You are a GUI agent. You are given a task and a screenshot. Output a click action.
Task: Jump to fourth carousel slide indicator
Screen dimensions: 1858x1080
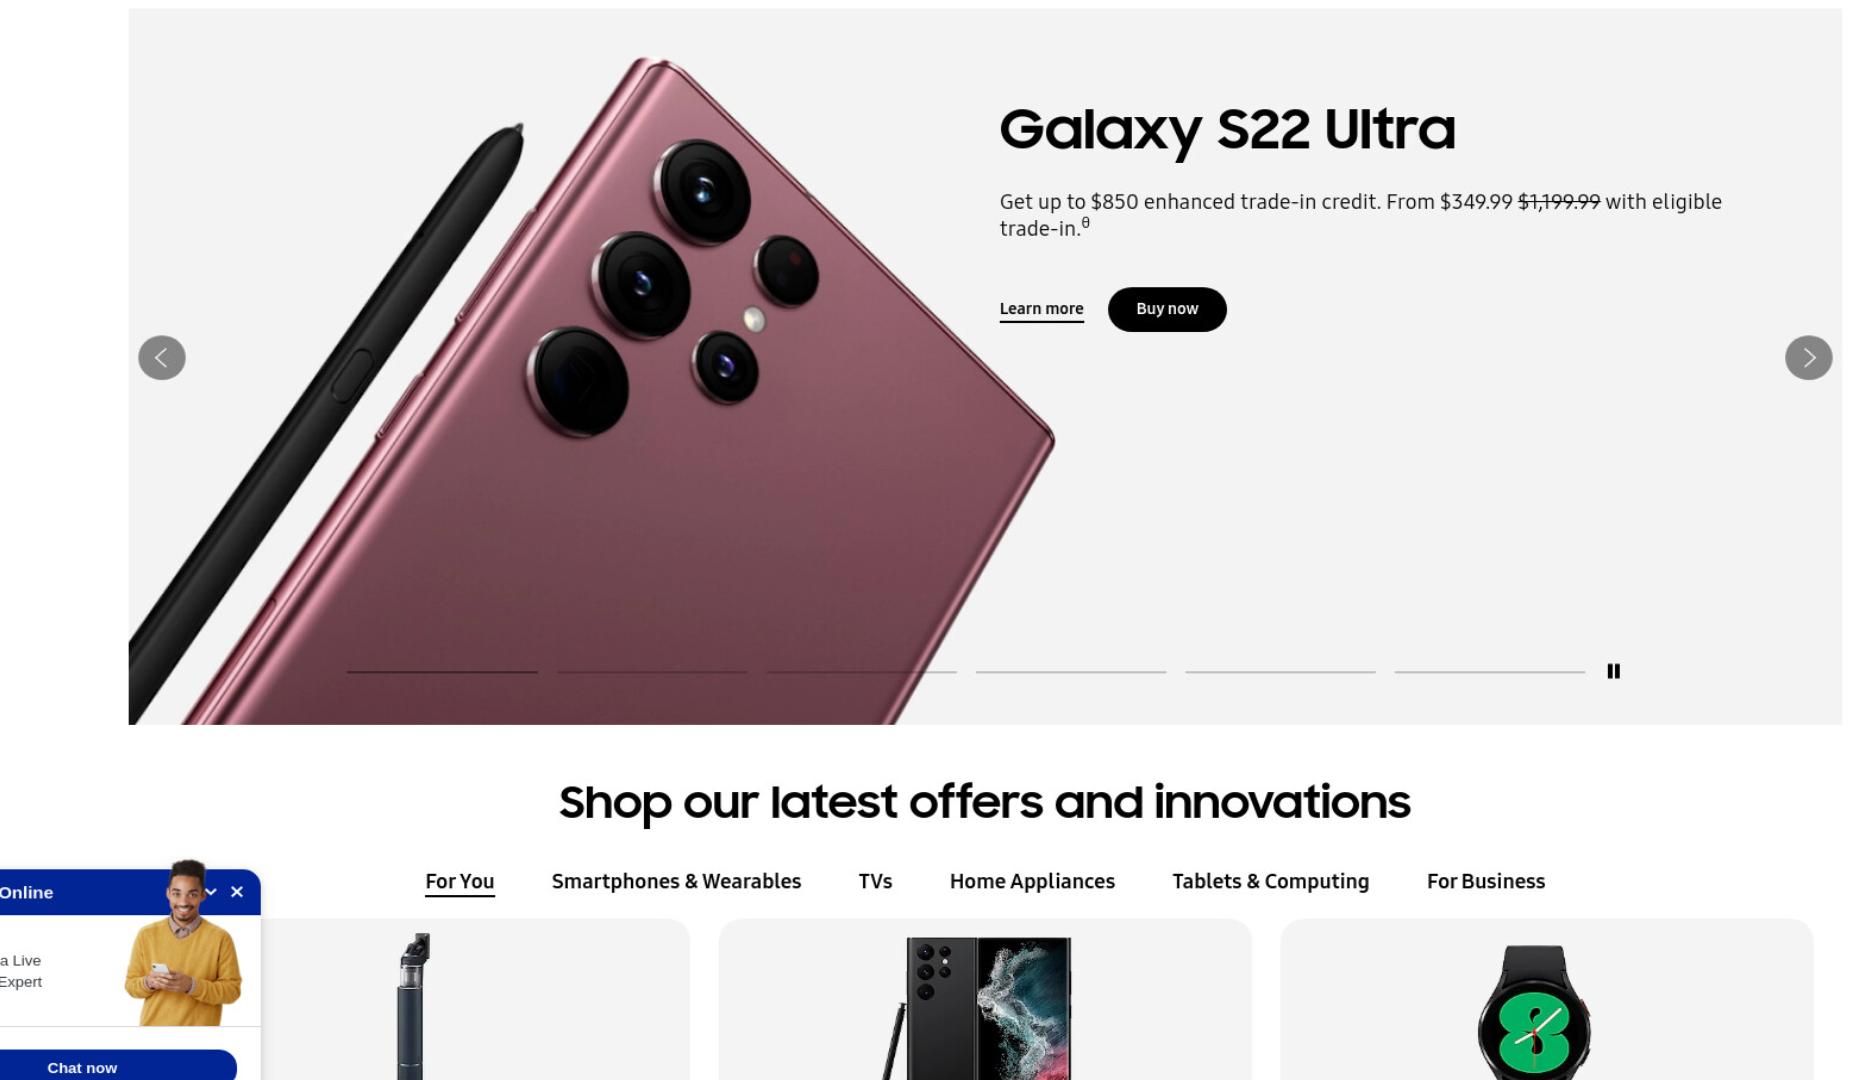[x=1071, y=672]
